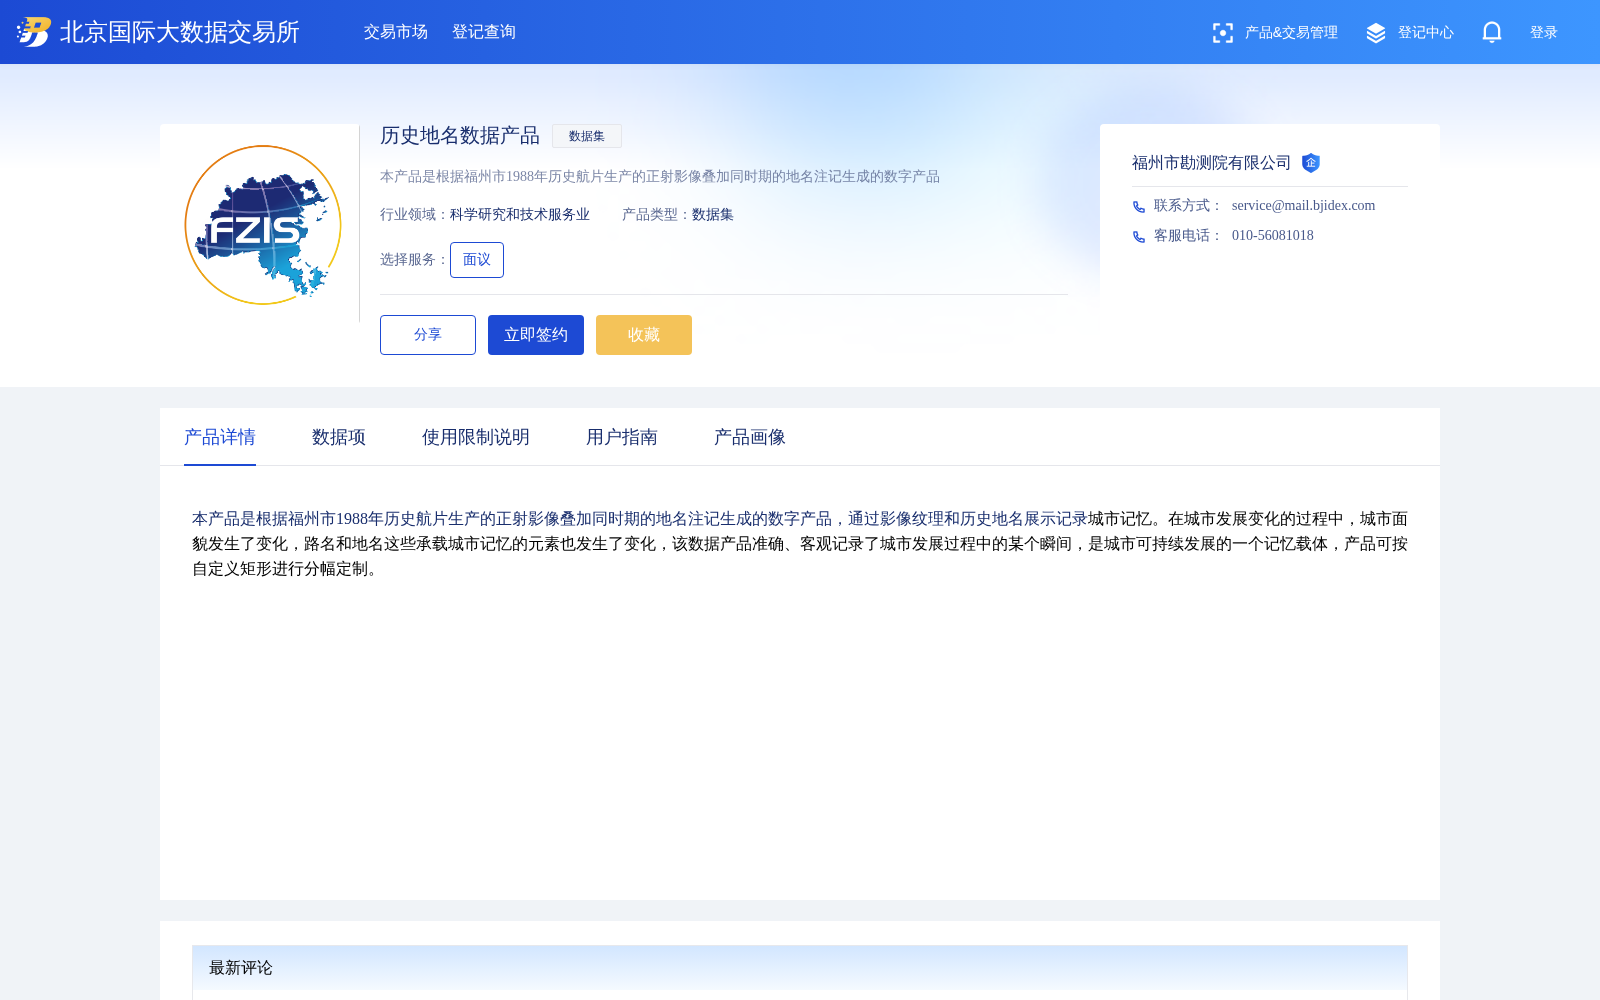Go to 登记中心 text link
This screenshot has width=1600, height=1000.
(x=1426, y=33)
